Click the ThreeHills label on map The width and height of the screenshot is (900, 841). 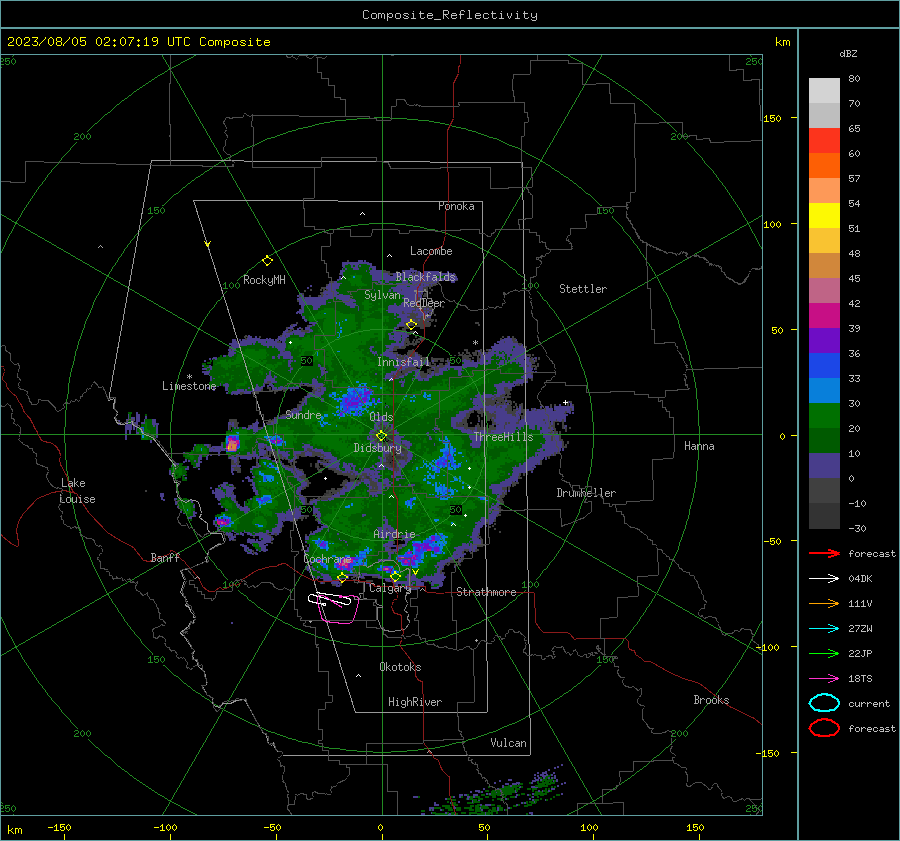click(503, 437)
